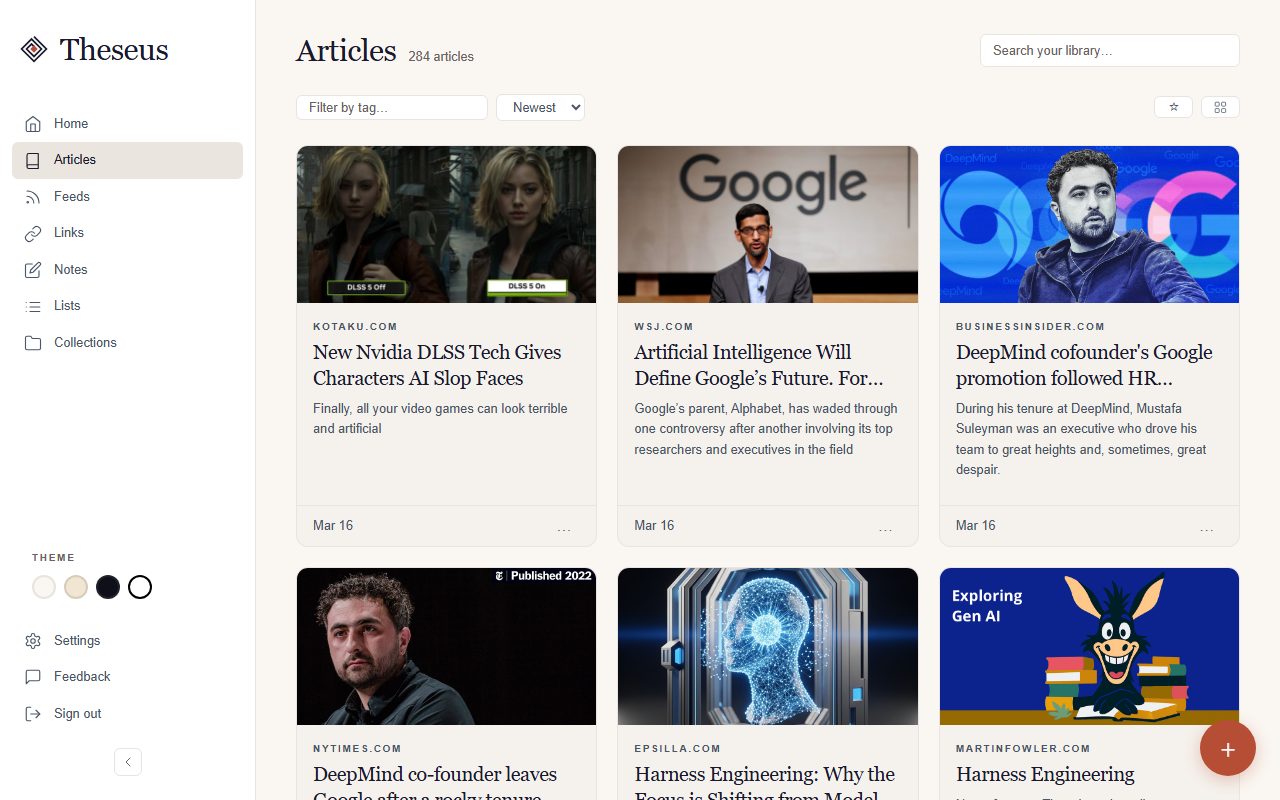The width and height of the screenshot is (1280, 800).
Task: Click the Home house icon
Action: coord(33,124)
